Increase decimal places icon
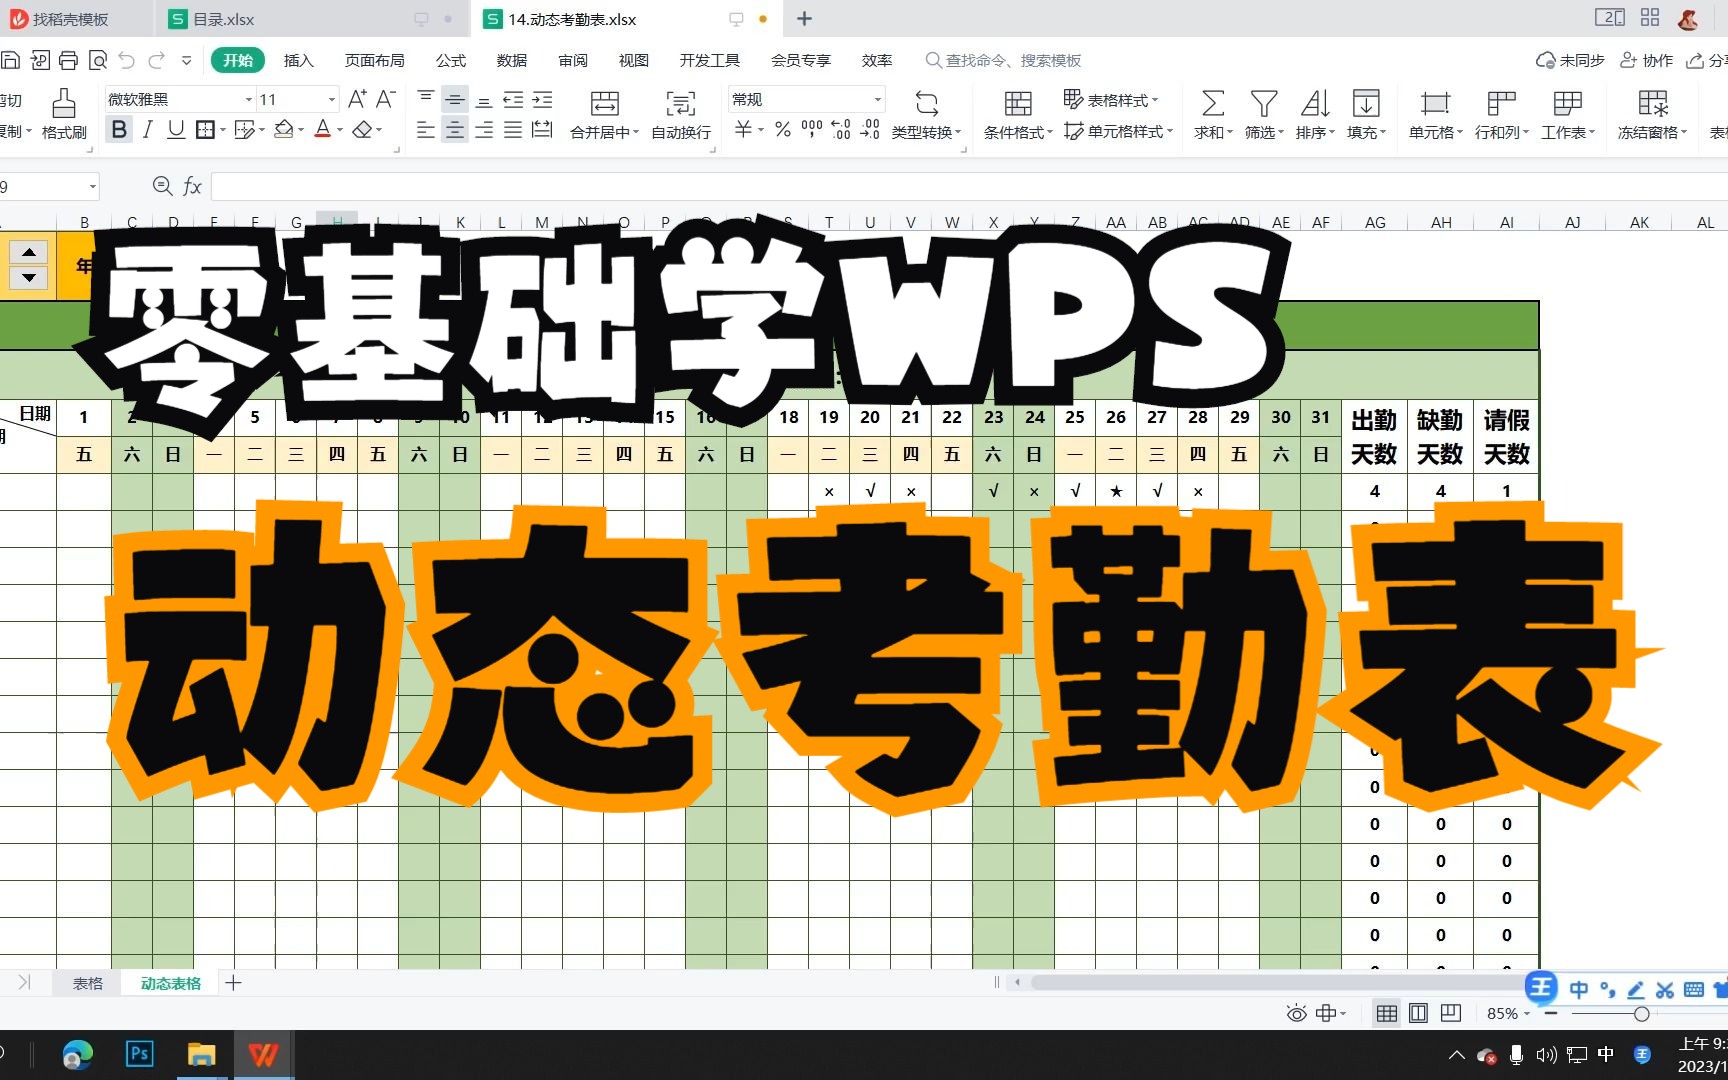 [841, 129]
